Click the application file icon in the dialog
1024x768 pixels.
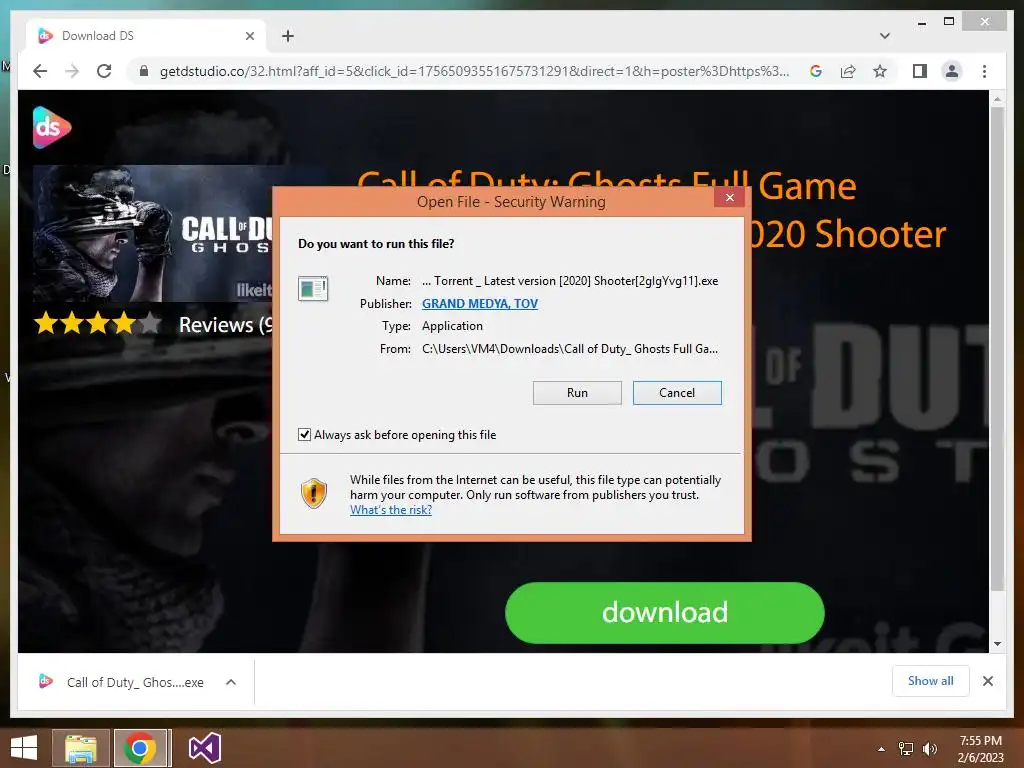pos(313,288)
